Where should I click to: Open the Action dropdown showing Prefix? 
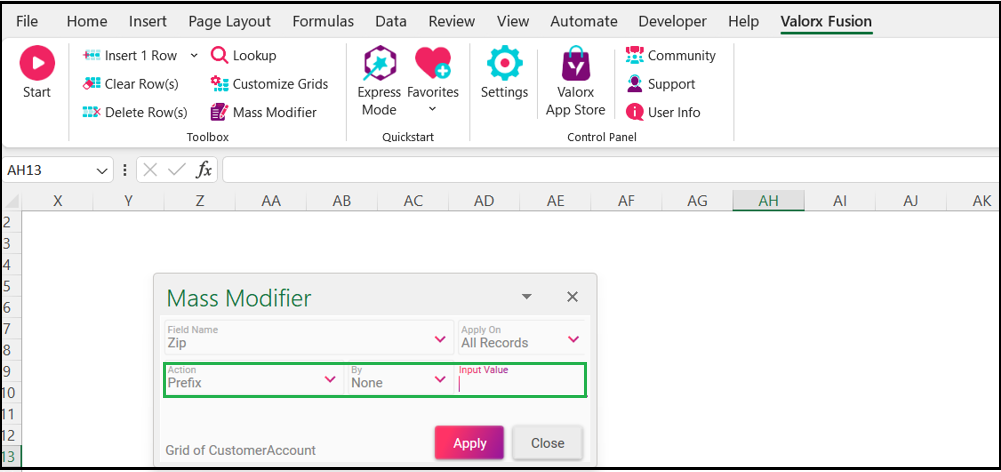pyautogui.click(x=253, y=380)
